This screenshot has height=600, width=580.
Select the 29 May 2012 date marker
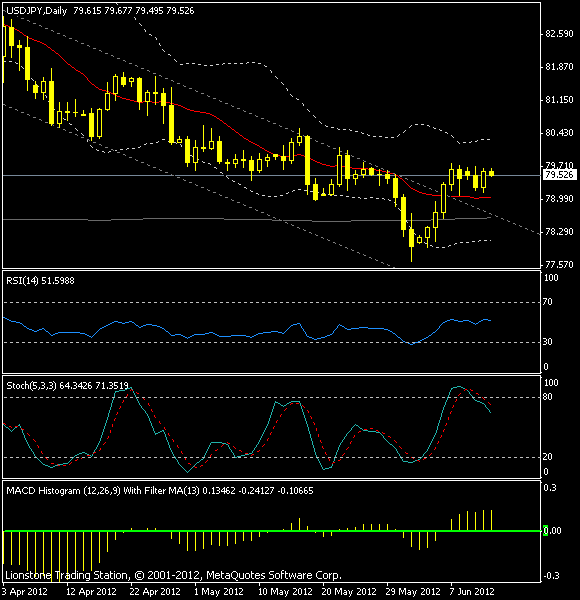(x=413, y=592)
